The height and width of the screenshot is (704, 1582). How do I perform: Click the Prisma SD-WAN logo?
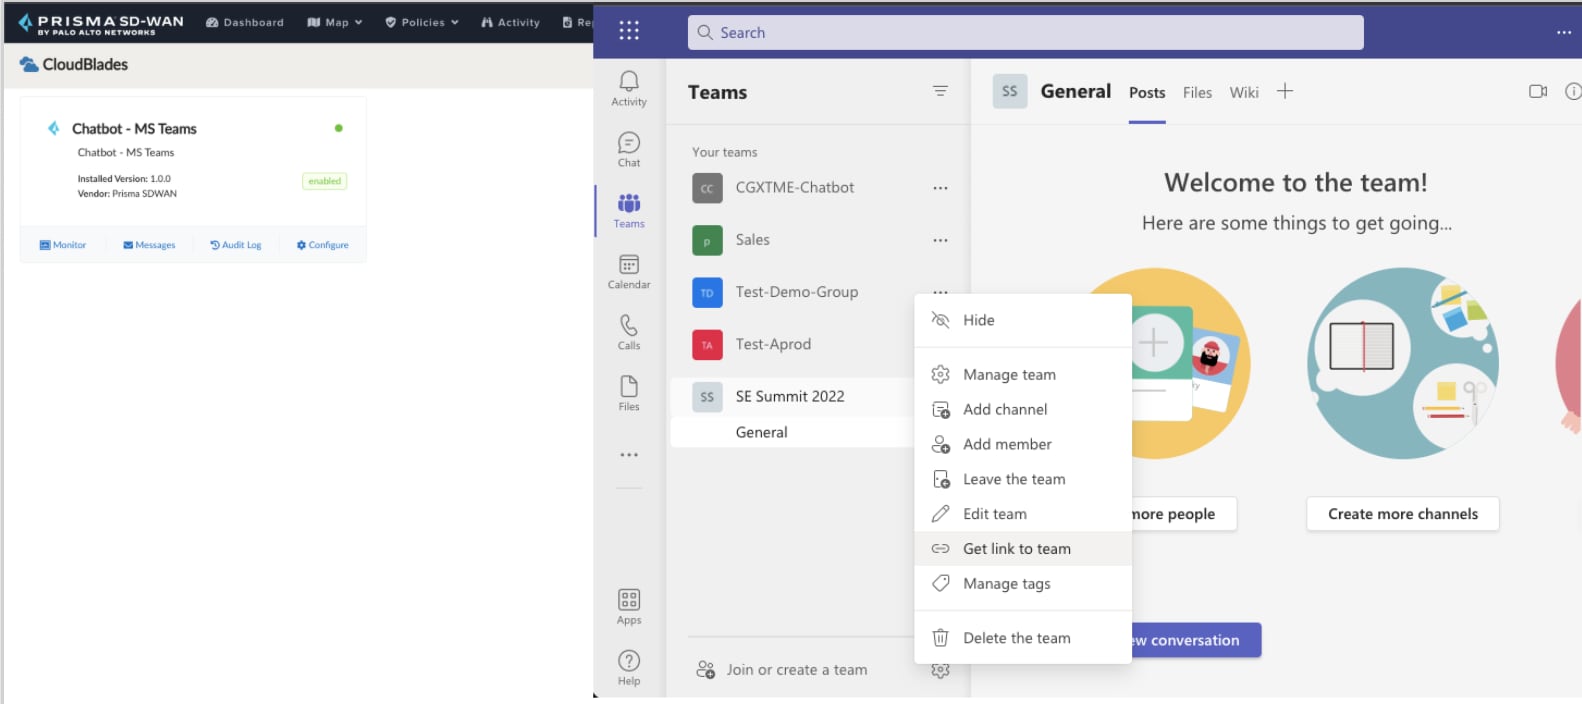101,23
